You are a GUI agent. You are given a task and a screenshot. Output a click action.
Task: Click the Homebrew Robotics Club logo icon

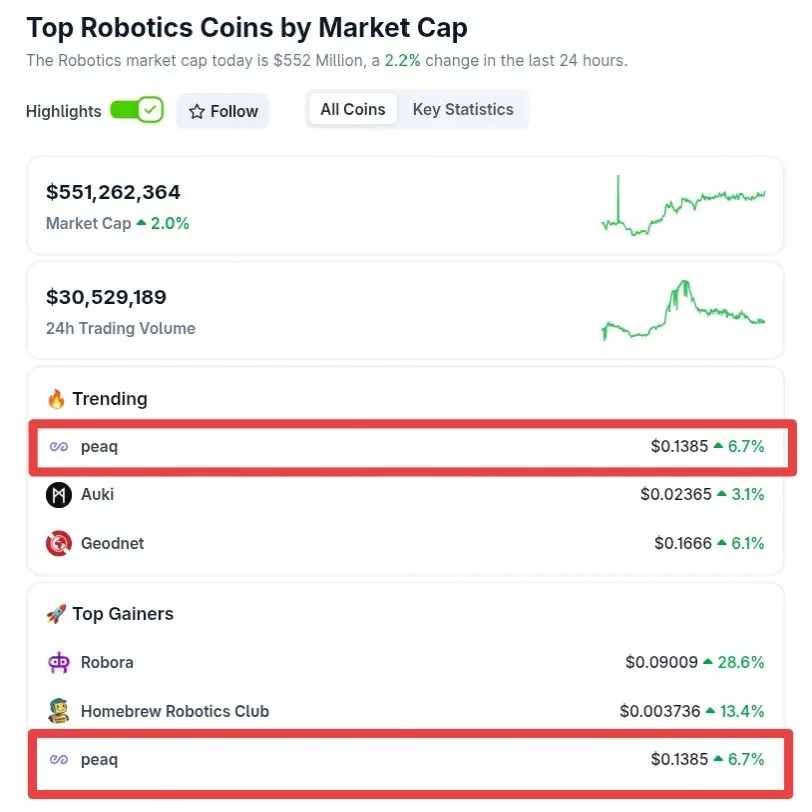(59, 711)
